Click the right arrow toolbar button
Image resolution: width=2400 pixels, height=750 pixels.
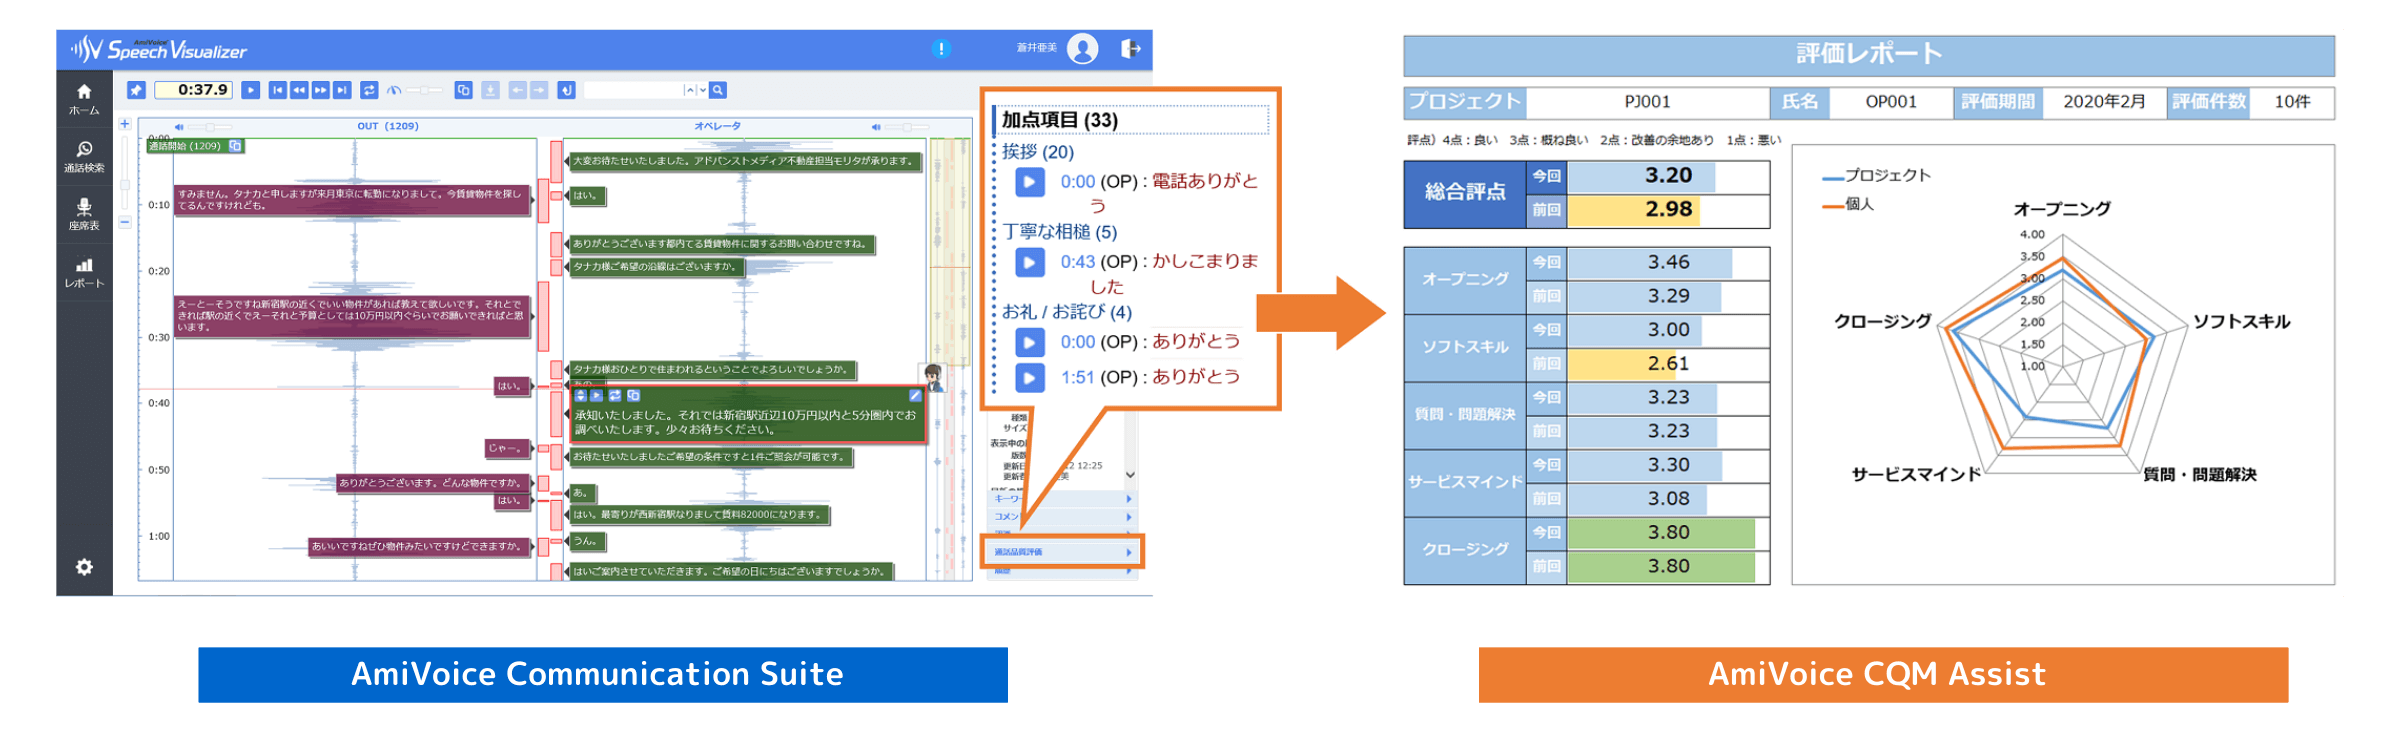tap(539, 90)
